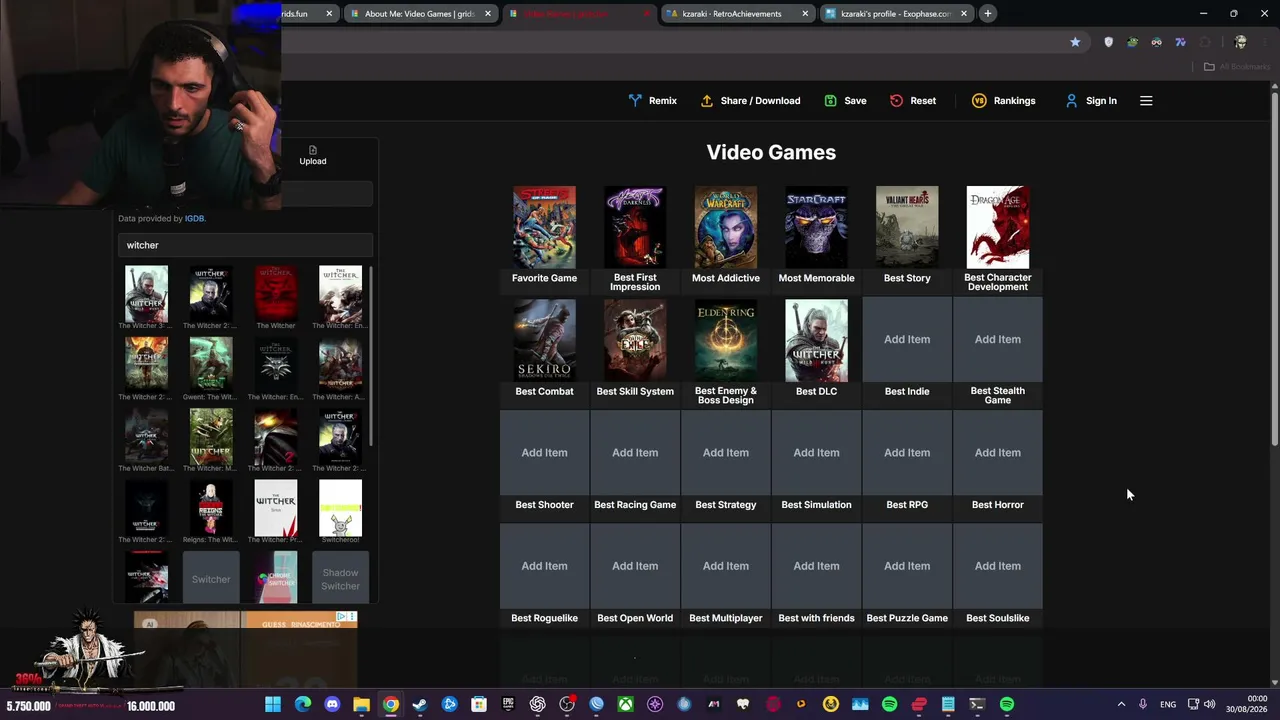The image size is (1280, 720).
Task: Reset the Video Games grid
Action: tap(913, 101)
